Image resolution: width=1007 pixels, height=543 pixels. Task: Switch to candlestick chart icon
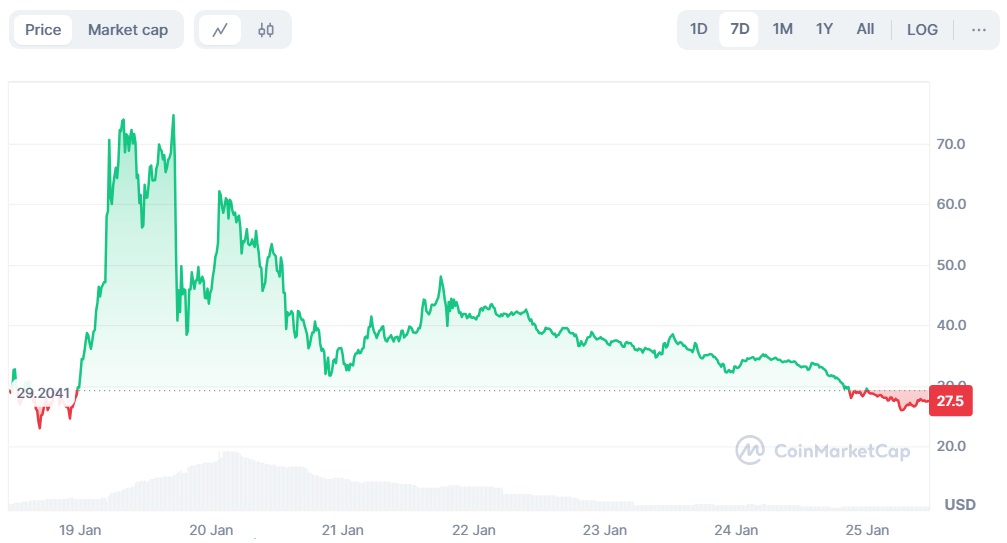point(266,30)
